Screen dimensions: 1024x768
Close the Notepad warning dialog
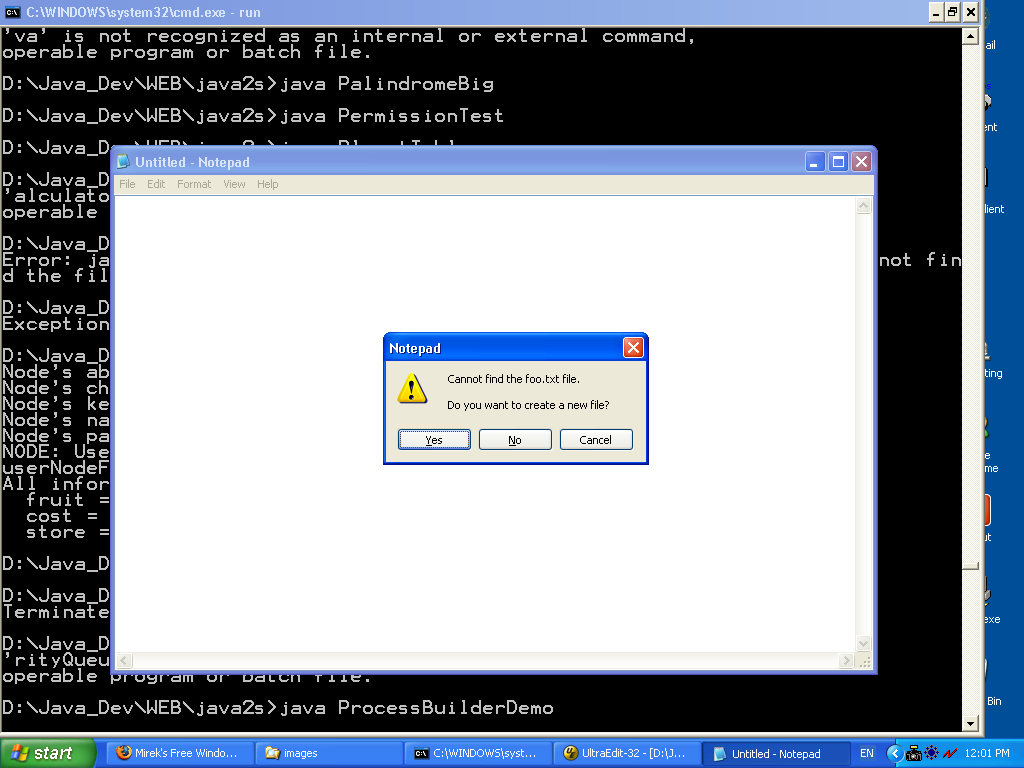click(633, 348)
